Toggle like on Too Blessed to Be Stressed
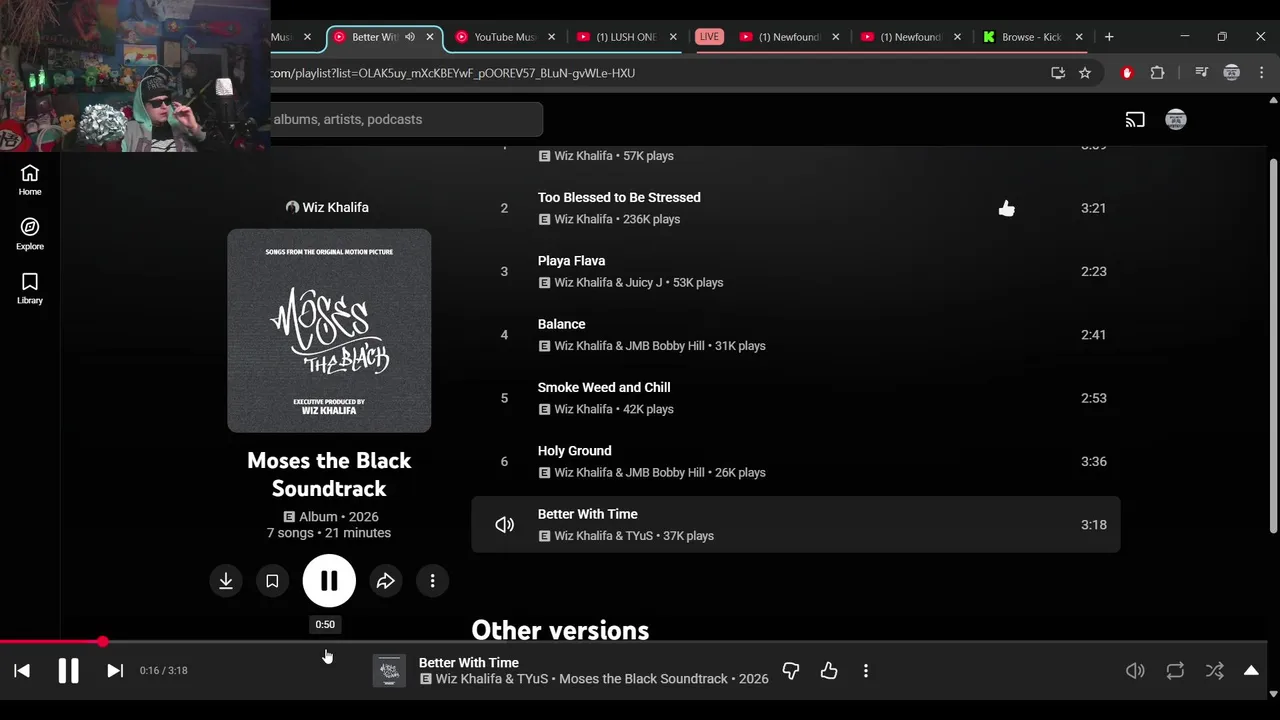The width and height of the screenshot is (1280, 720). coord(1006,208)
